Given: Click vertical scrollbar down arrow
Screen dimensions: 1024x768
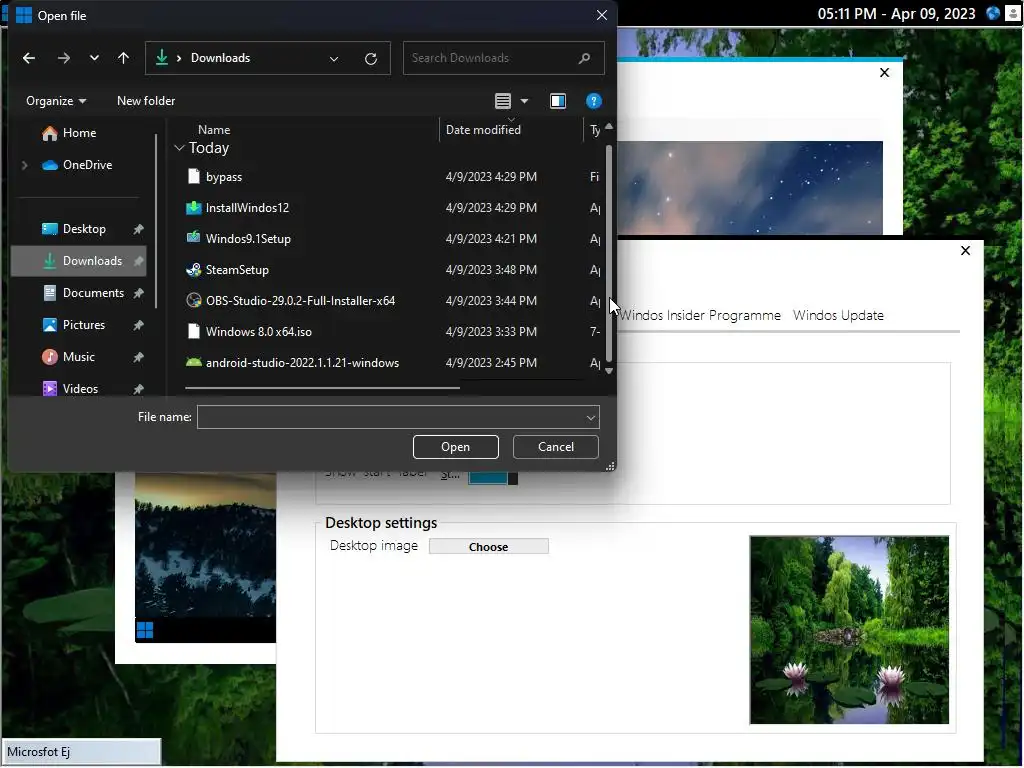Looking at the screenshot, I should [609, 371].
